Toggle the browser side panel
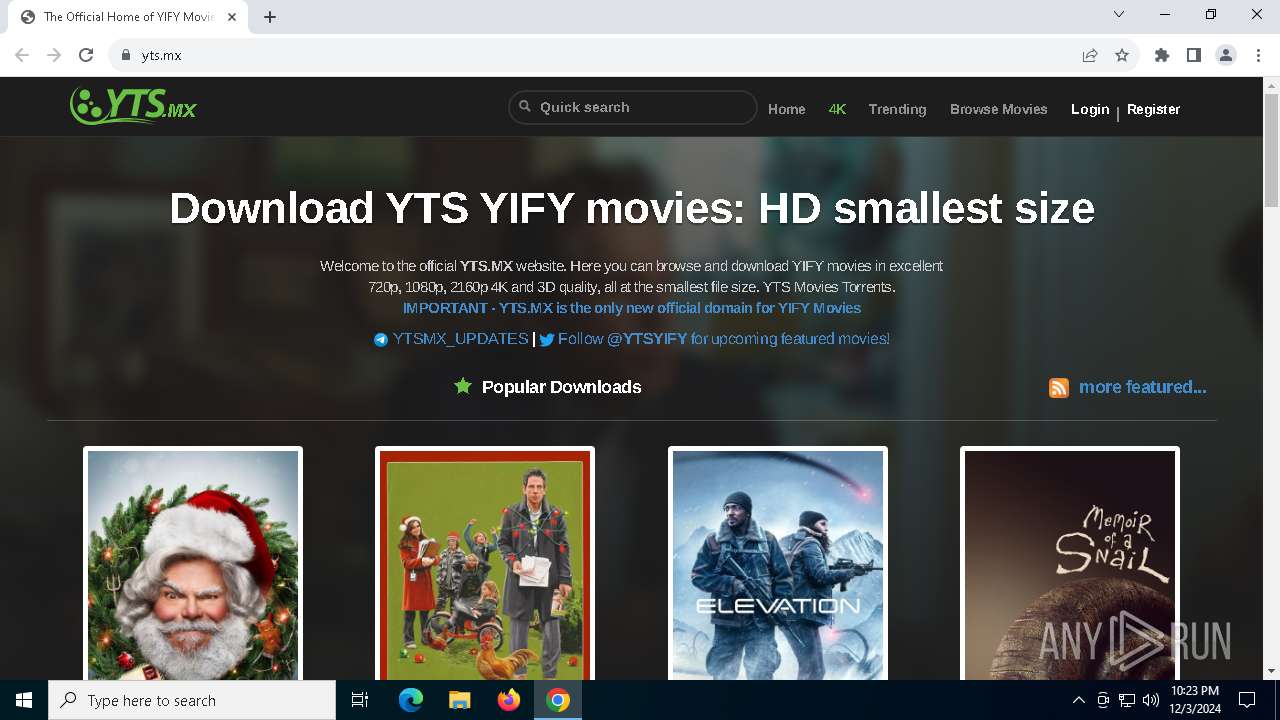Image resolution: width=1280 pixels, height=720 pixels. point(1194,55)
